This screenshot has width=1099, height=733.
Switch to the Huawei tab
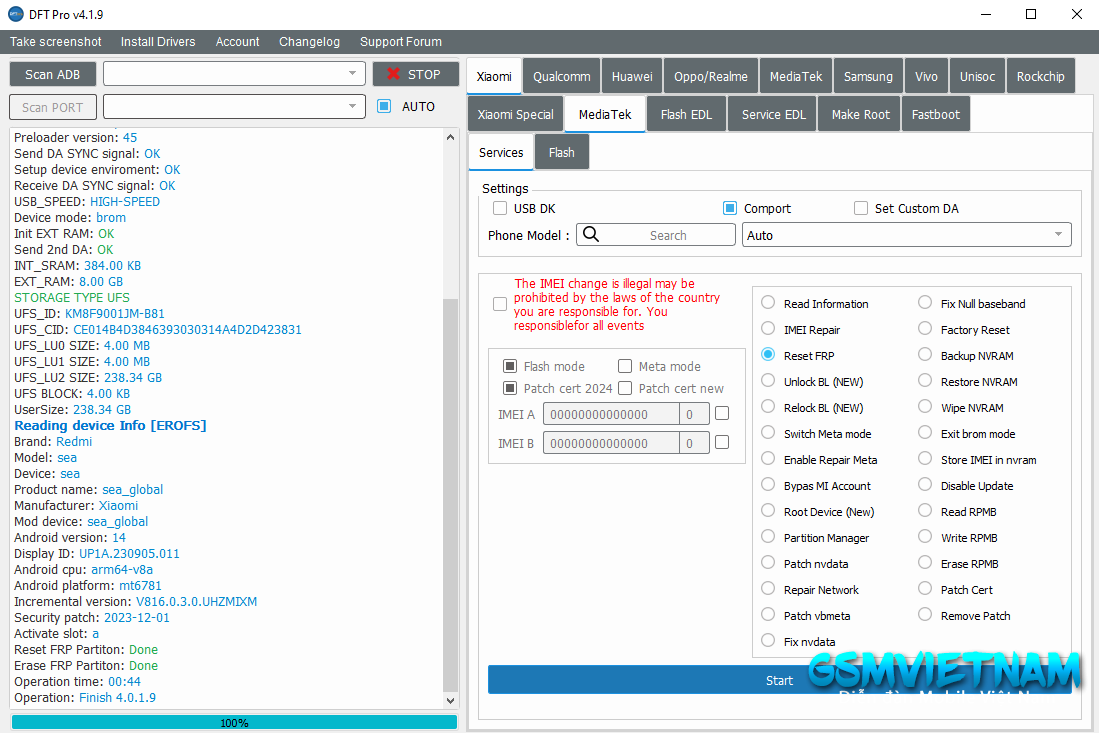click(x=632, y=76)
